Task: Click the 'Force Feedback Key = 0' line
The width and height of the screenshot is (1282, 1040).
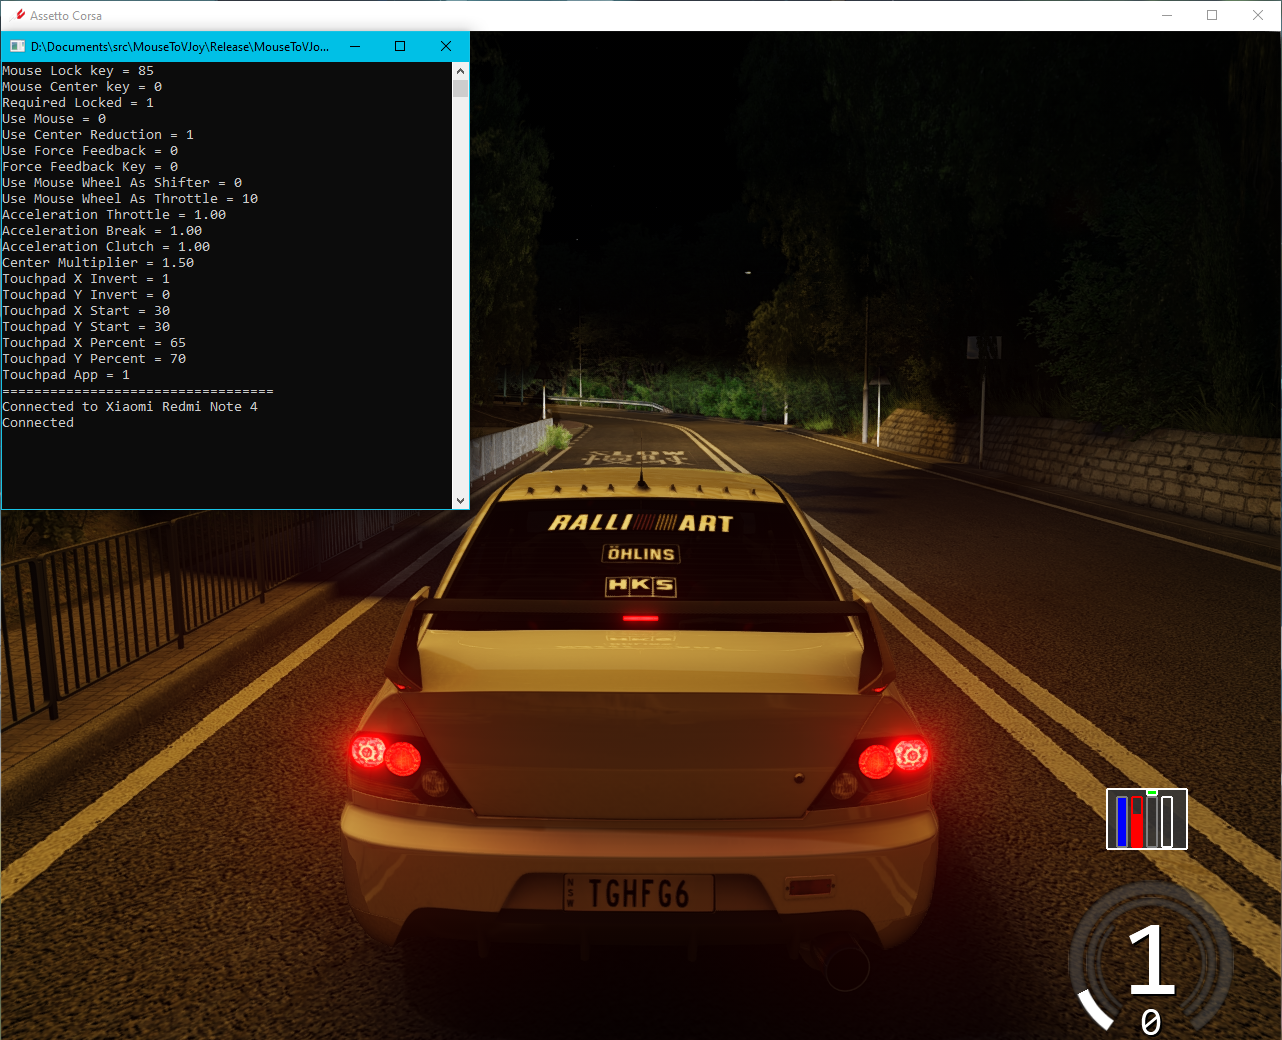Action: tap(90, 167)
